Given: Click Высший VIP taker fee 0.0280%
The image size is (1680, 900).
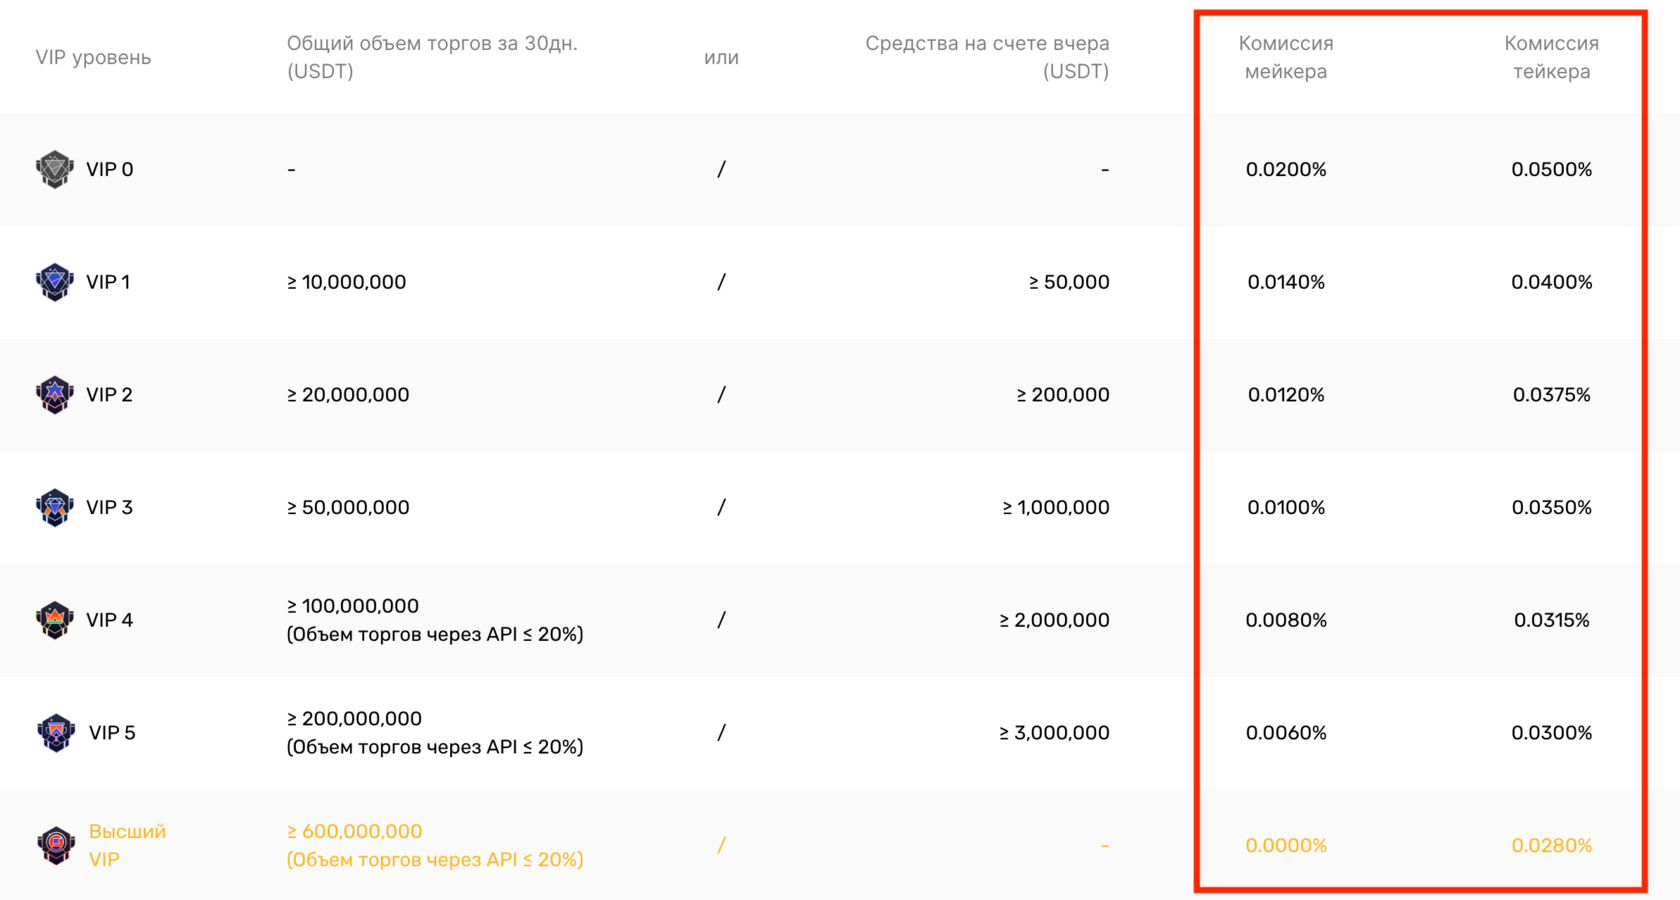Looking at the screenshot, I should click(1551, 845).
